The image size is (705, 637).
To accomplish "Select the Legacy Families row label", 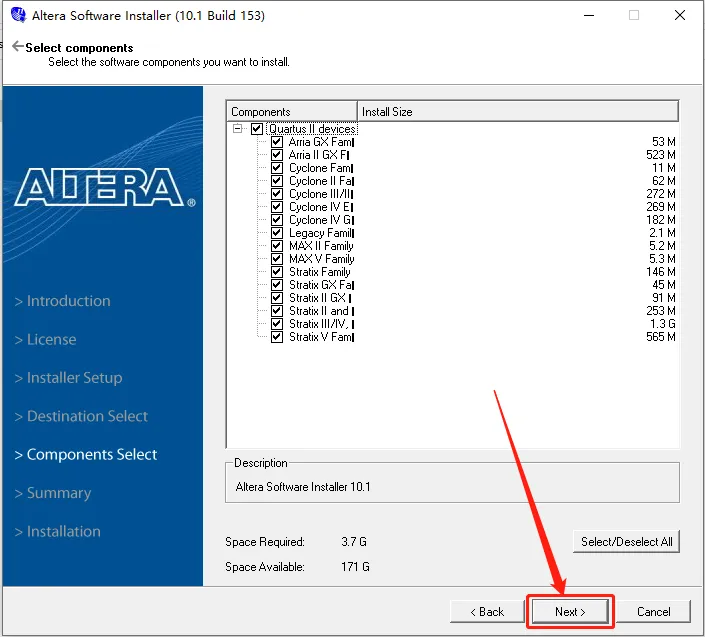I will [321, 233].
